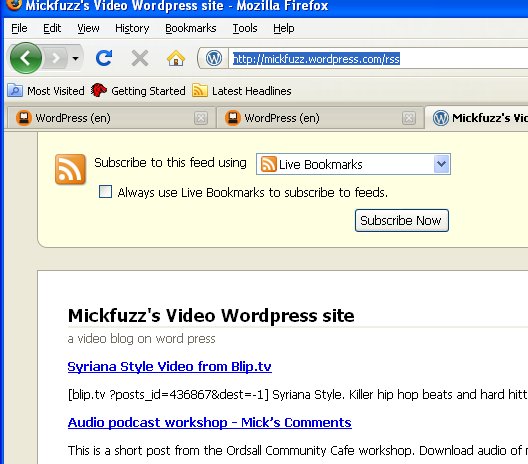Close the first WordPress (en) tab

click(201, 118)
